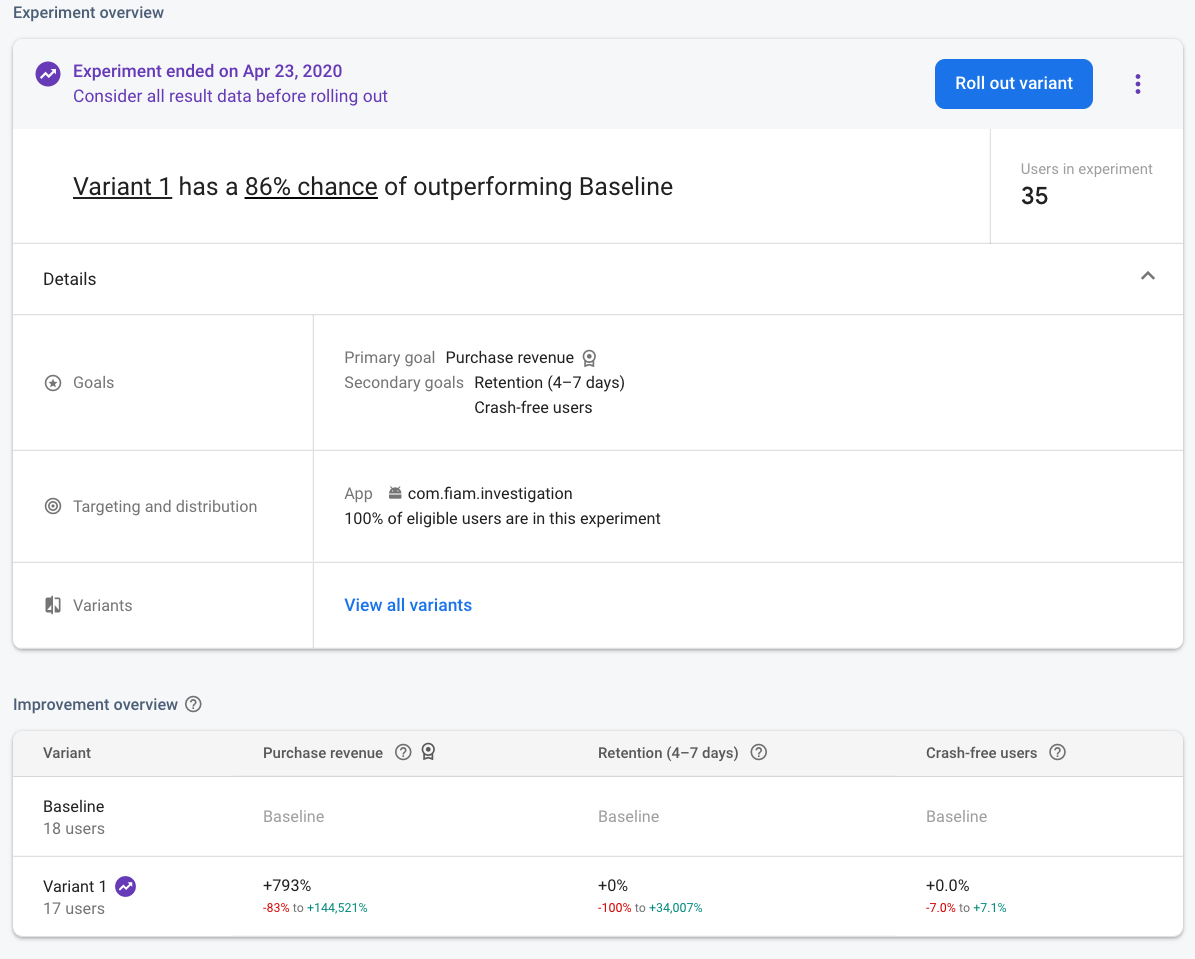The width and height of the screenshot is (1195, 959).
Task: Open the three-dot overflow menu
Action: click(x=1137, y=84)
